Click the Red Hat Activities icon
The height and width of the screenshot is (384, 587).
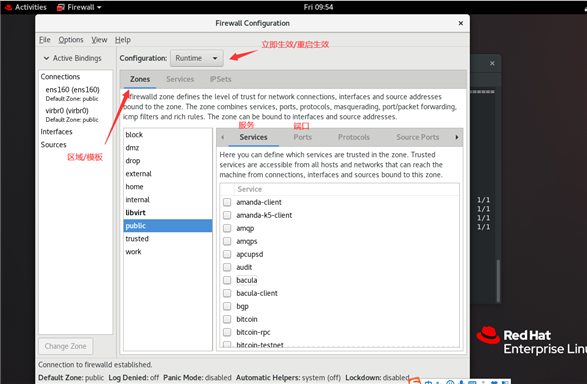point(8,7)
